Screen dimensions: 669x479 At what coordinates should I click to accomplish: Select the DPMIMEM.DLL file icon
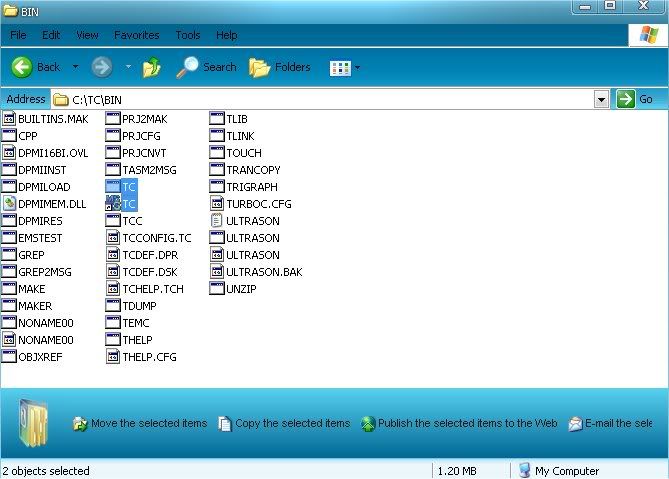[x=9, y=204]
